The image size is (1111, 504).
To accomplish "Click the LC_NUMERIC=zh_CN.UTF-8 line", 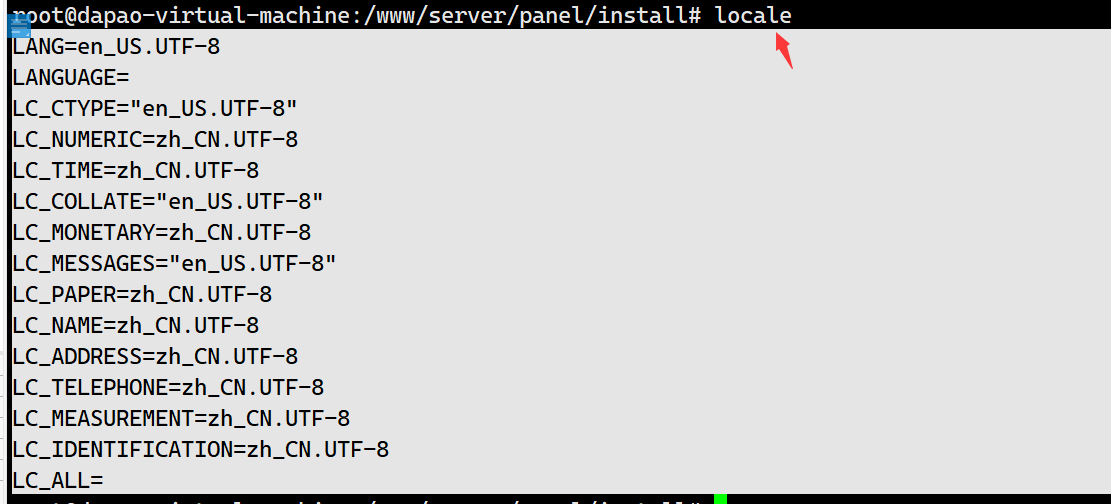I will [x=155, y=140].
